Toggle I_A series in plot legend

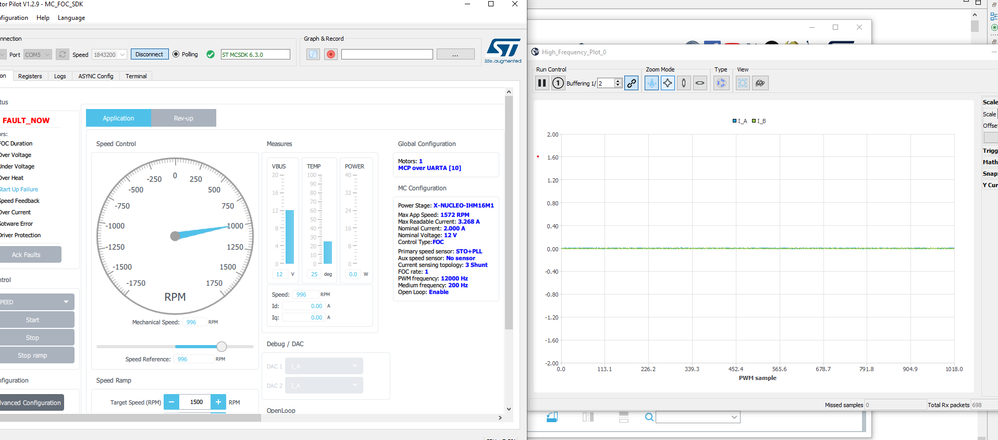point(740,121)
